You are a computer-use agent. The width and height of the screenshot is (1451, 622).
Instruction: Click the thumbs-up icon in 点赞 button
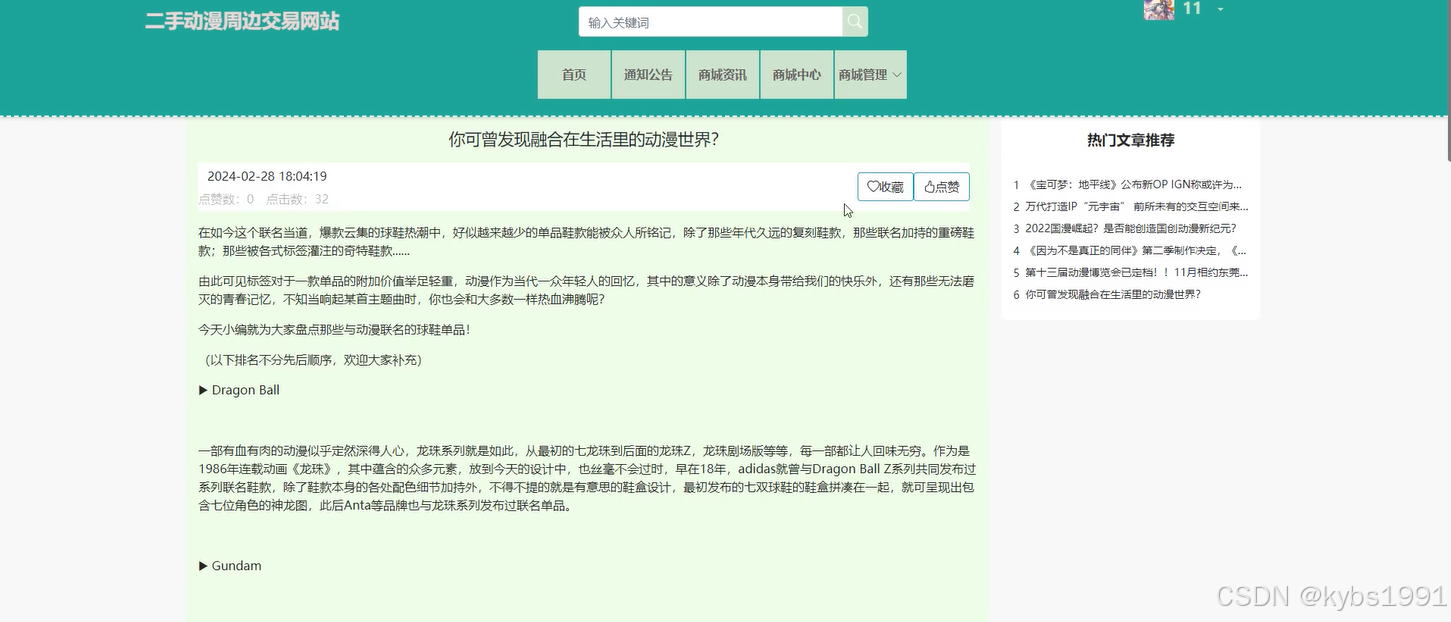[929, 187]
